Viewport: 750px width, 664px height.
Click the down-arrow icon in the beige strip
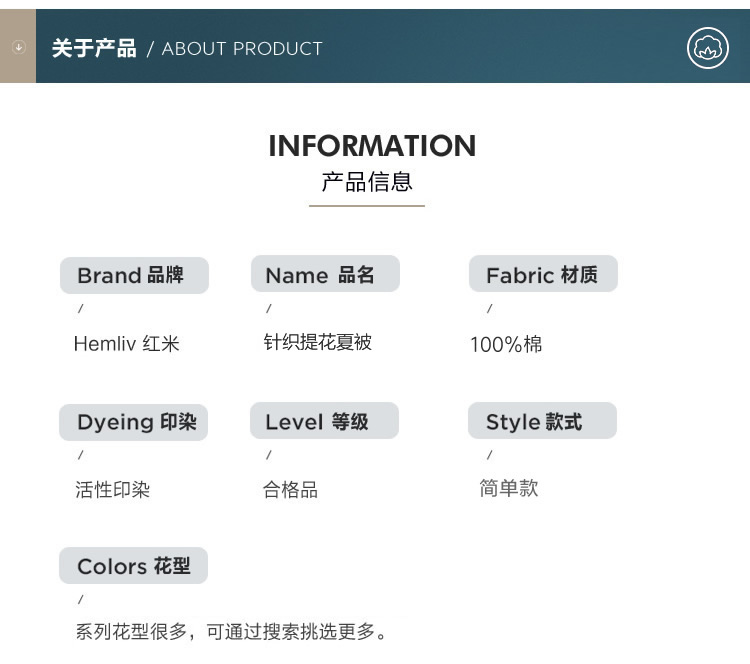(19, 47)
